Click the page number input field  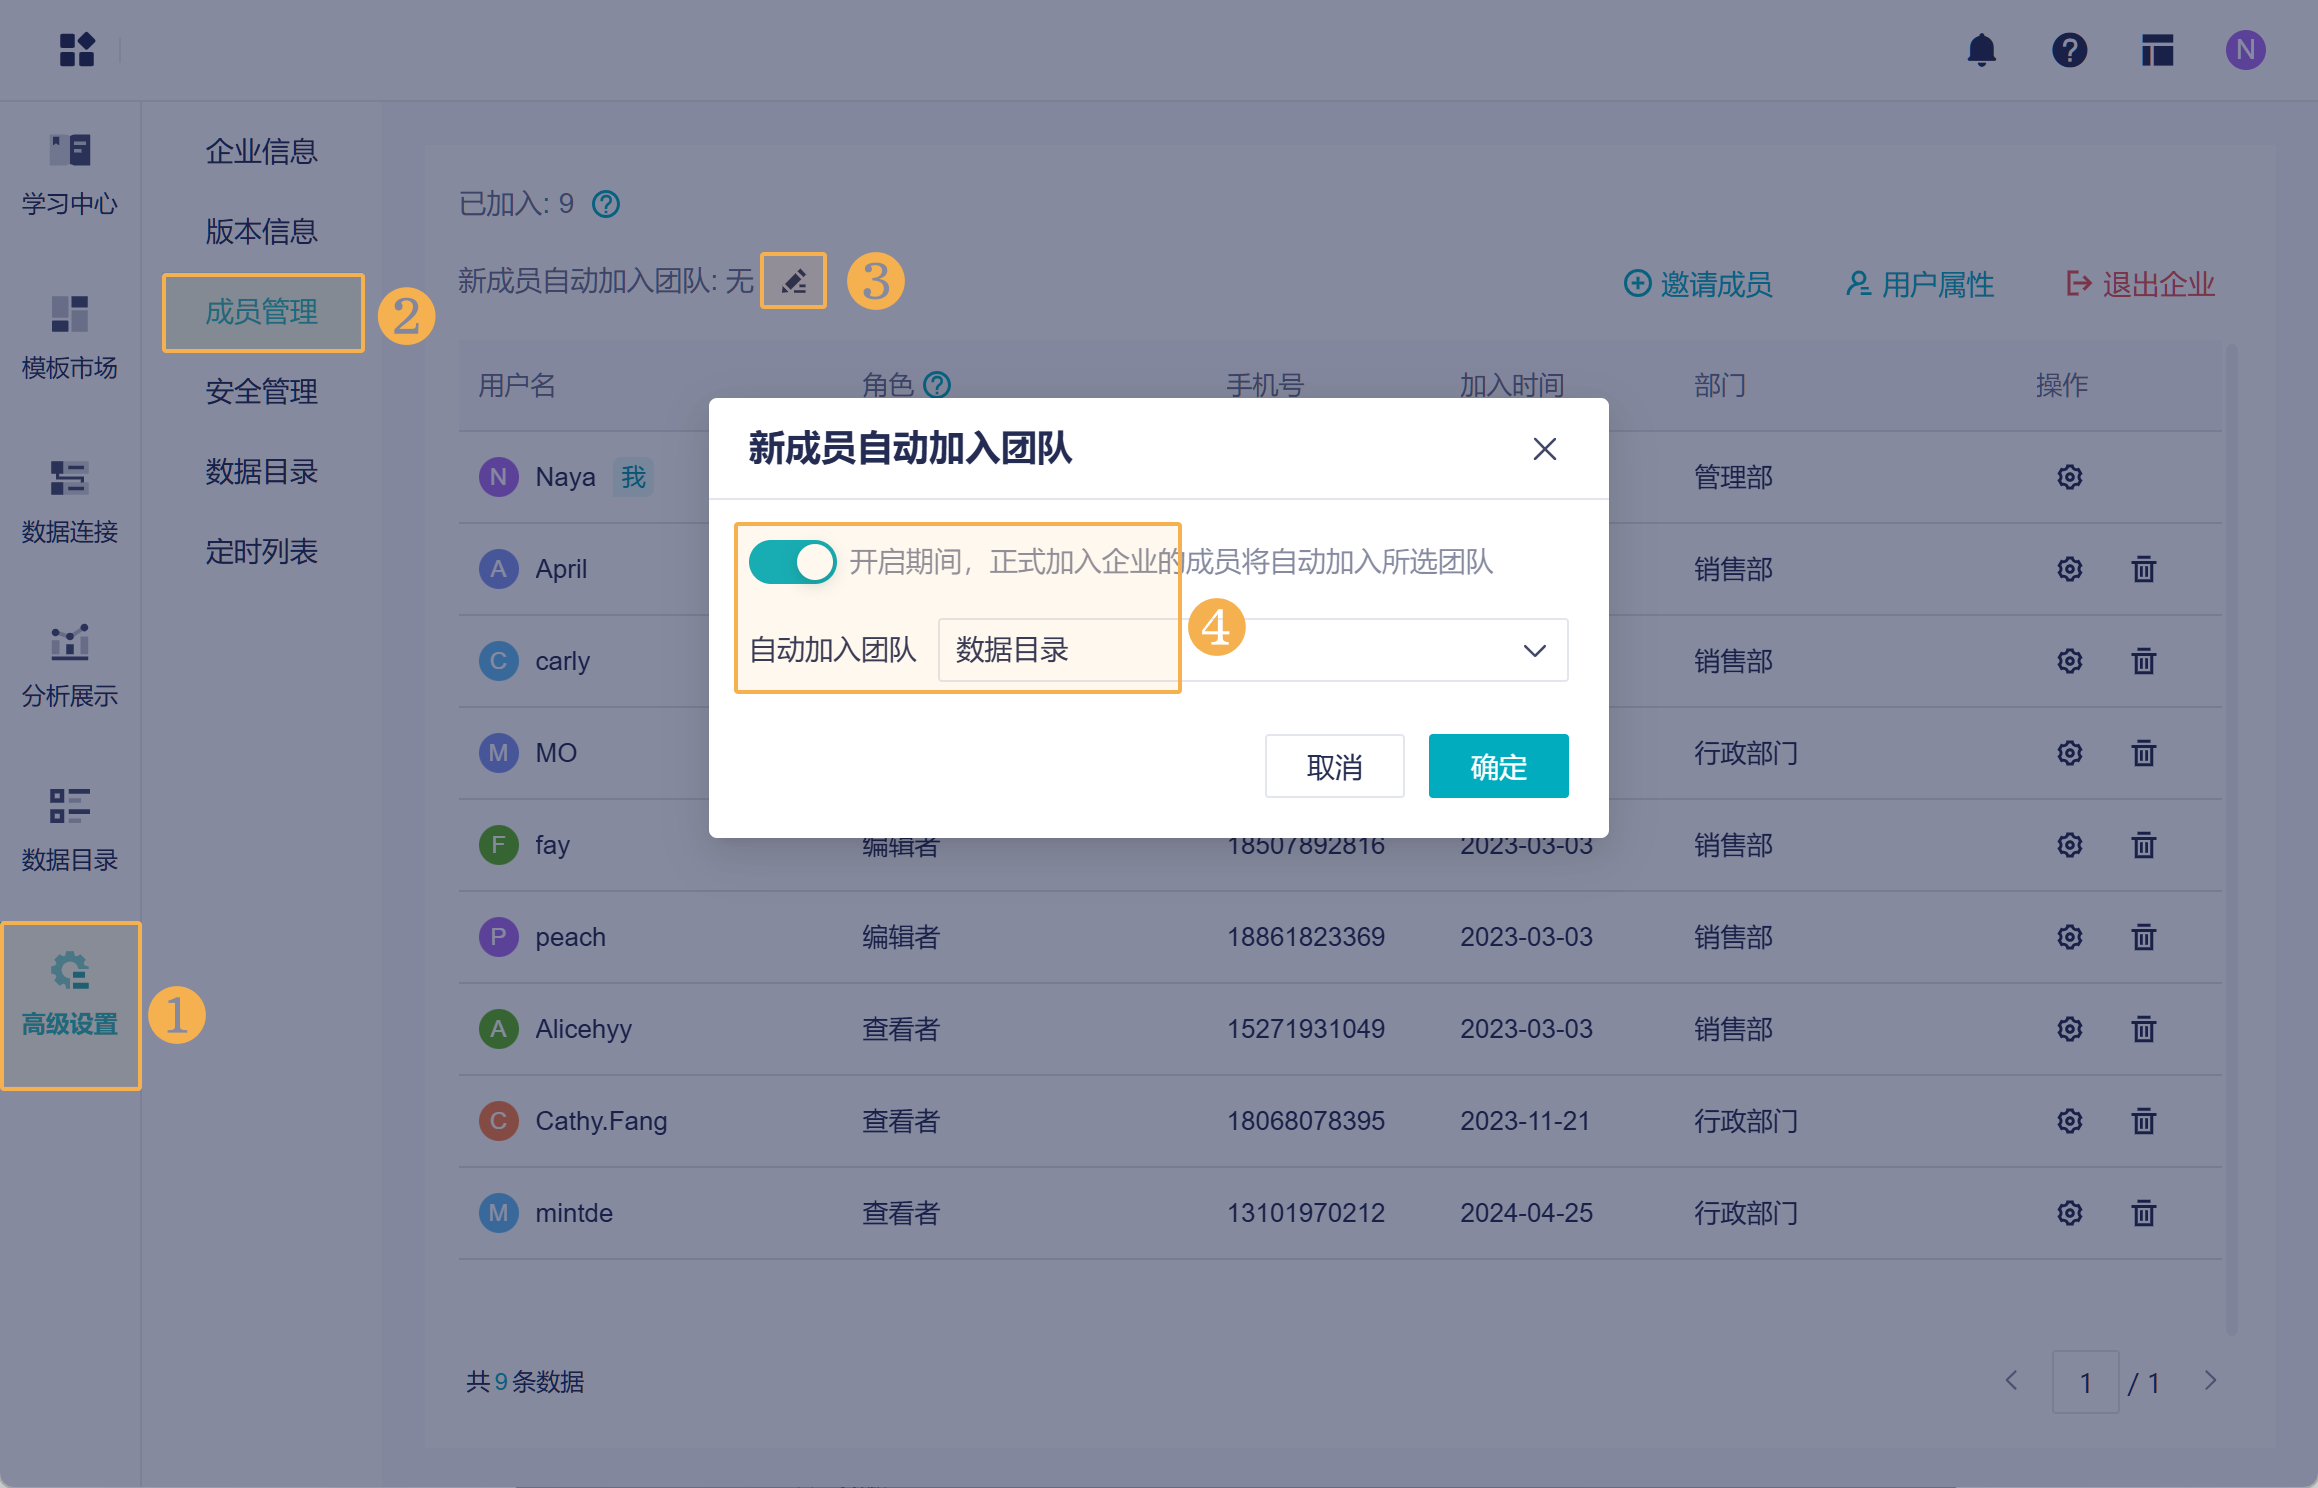[2085, 1382]
